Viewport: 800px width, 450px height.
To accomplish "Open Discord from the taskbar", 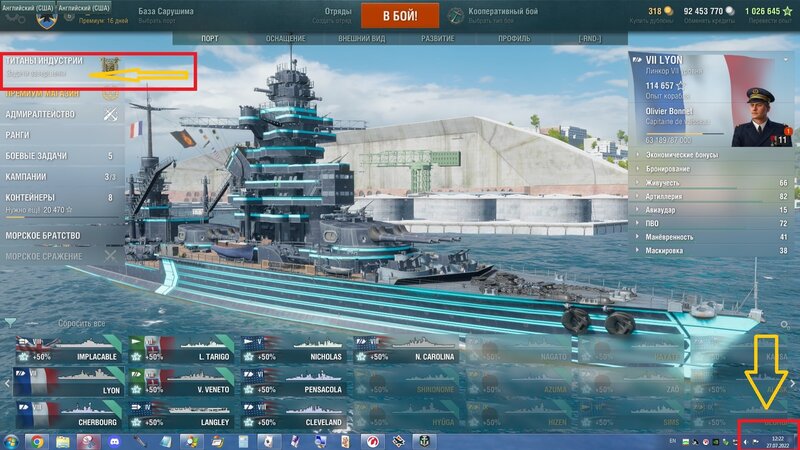I will (114, 442).
